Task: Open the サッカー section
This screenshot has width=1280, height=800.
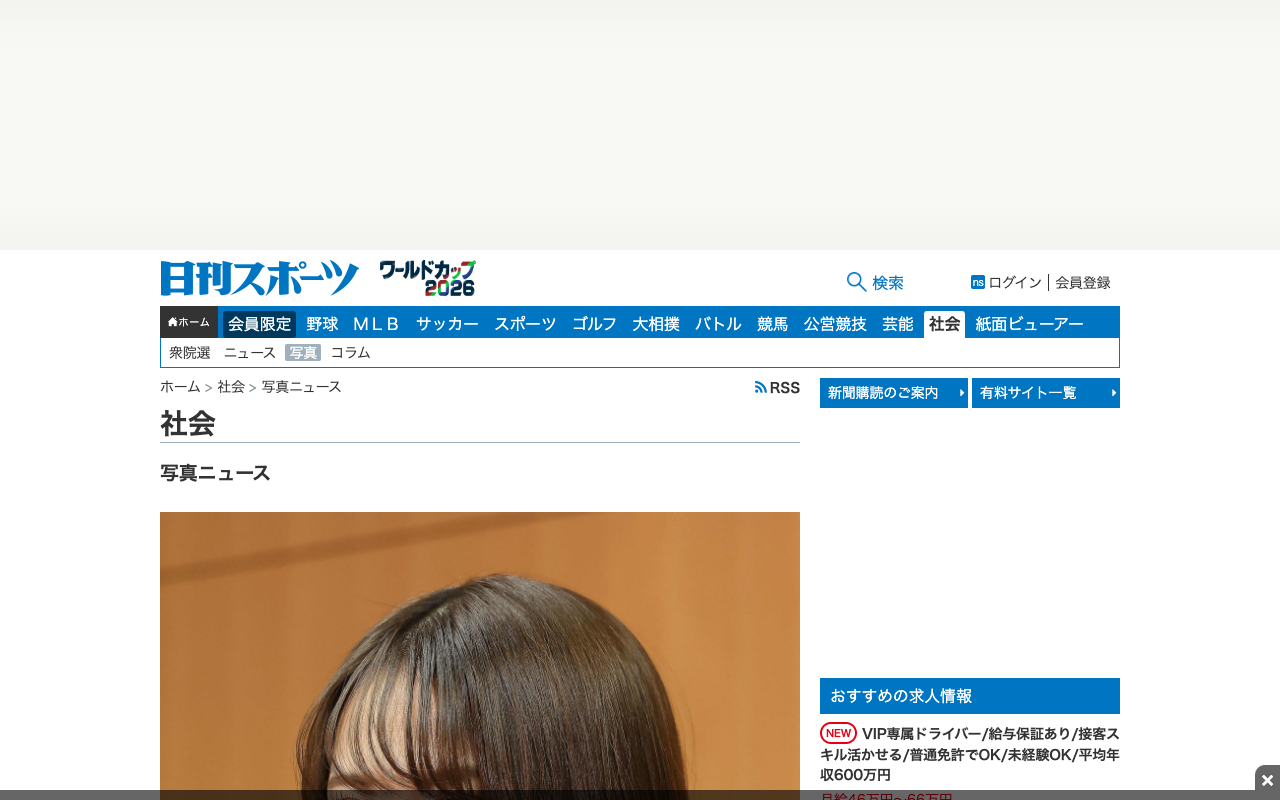Action: (x=447, y=324)
